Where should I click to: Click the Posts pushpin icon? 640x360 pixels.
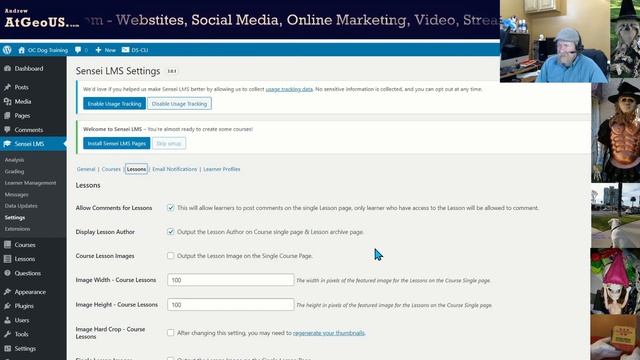click(7, 87)
